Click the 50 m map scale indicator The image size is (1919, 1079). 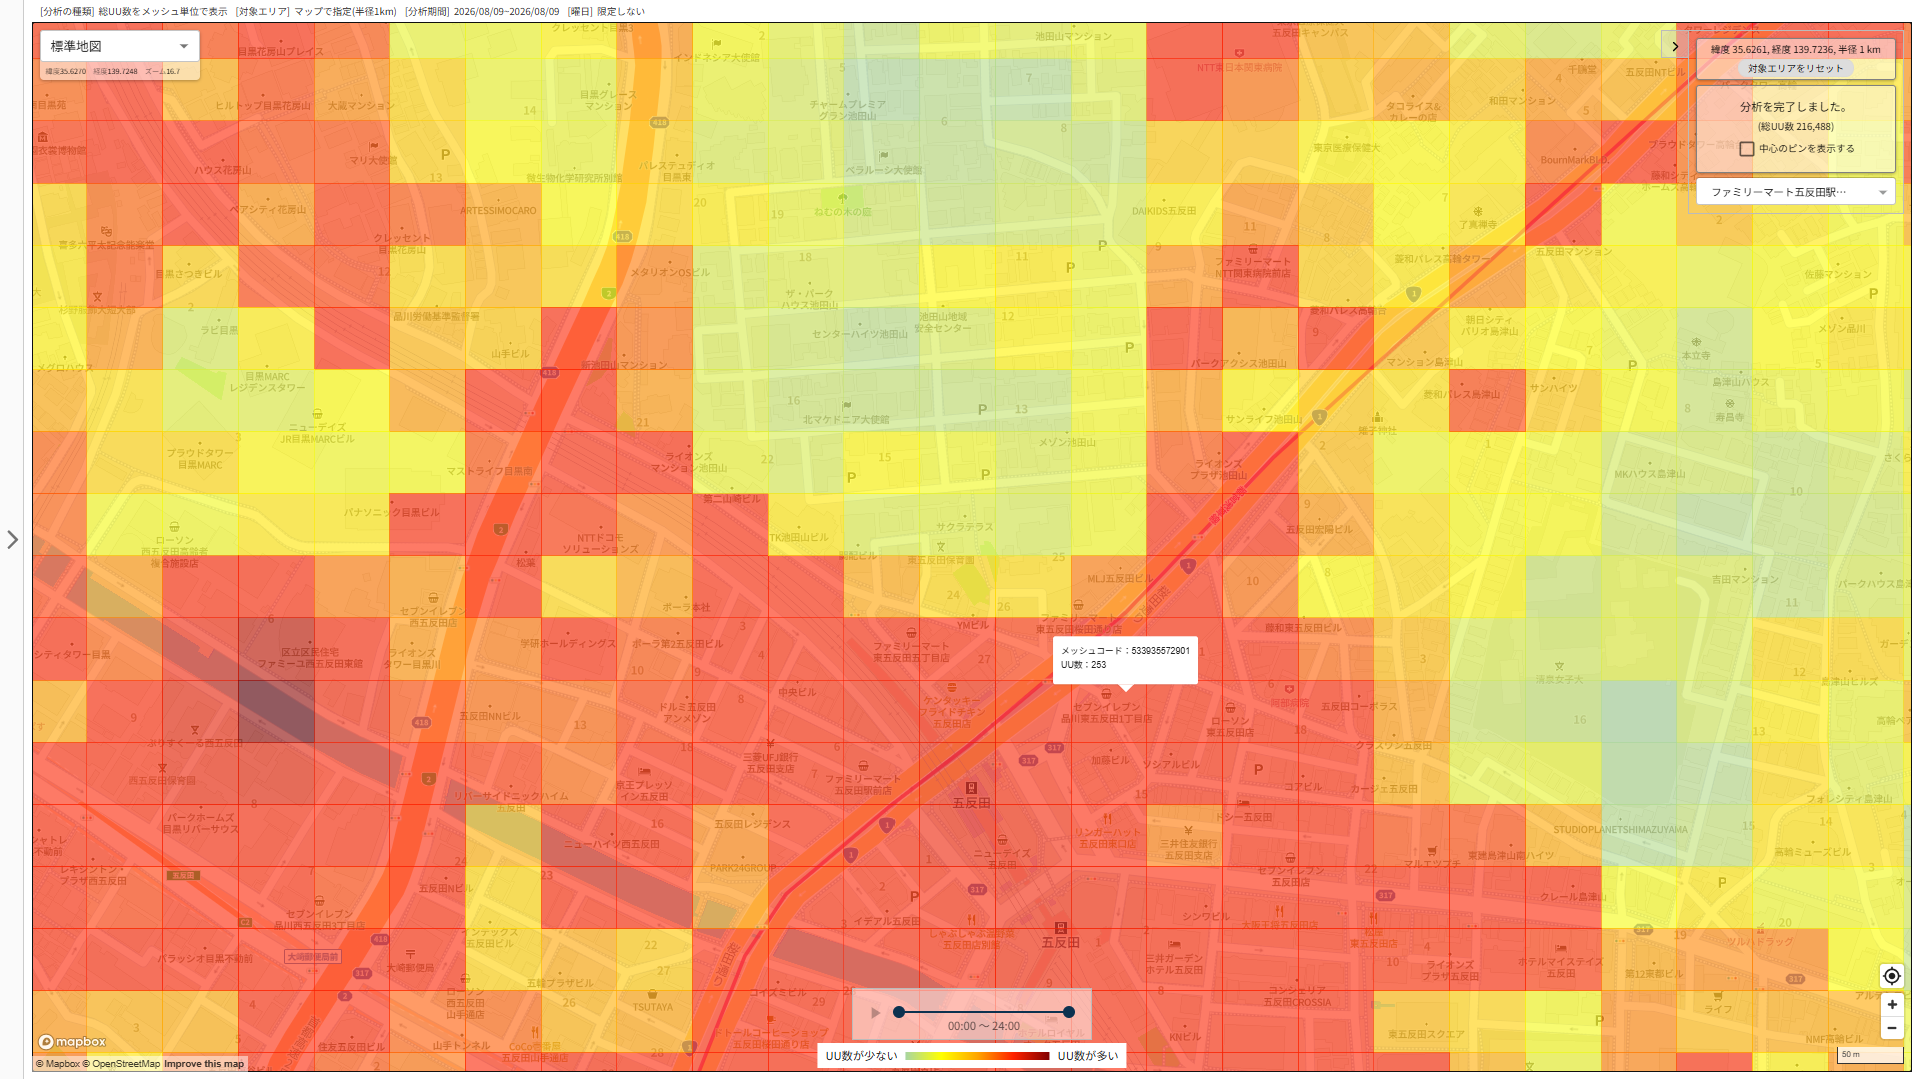[x=1870, y=1055]
